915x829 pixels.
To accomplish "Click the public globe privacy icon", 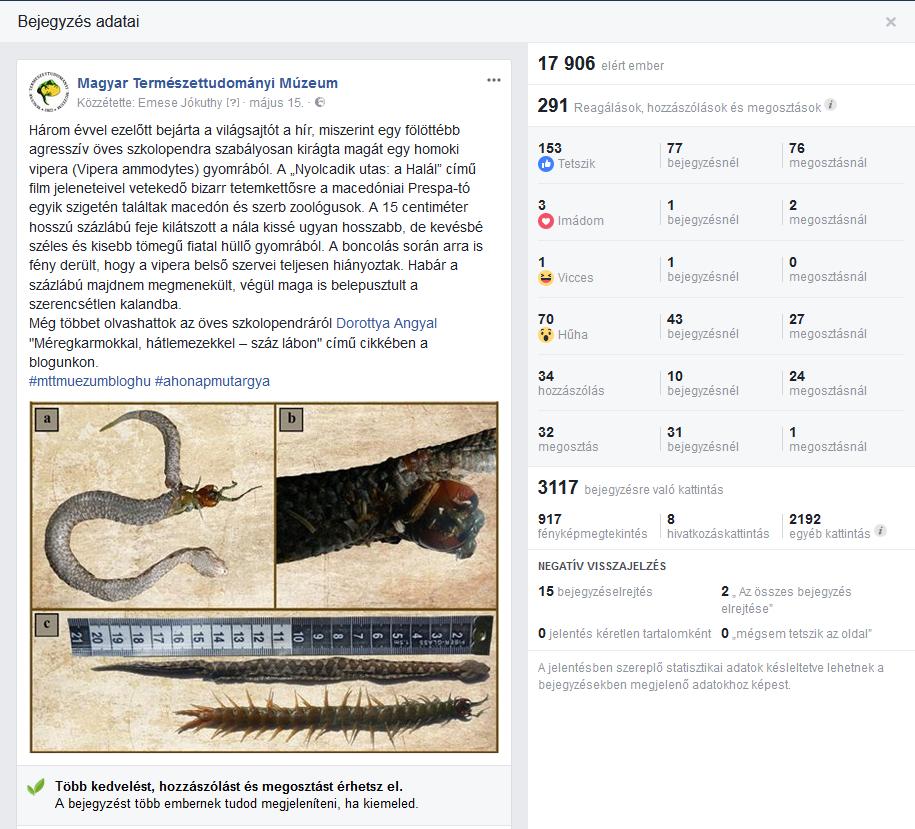I will [320, 102].
